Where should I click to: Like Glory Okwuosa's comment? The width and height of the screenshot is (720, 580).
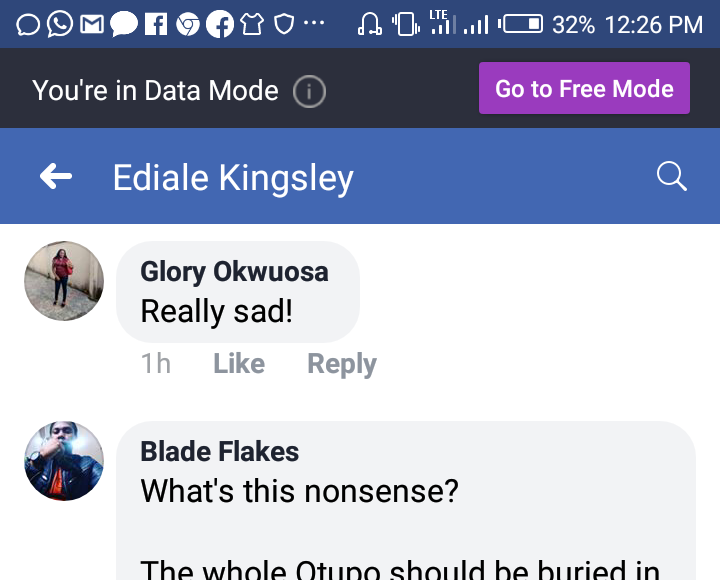(x=239, y=363)
